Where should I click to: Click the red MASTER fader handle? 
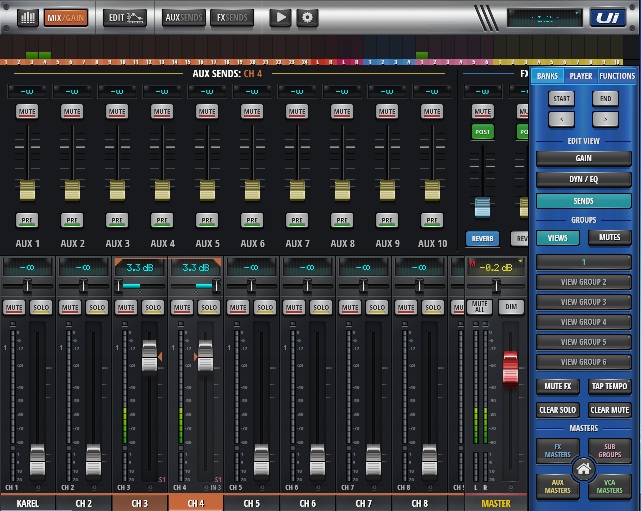pyautogui.click(x=510, y=367)
